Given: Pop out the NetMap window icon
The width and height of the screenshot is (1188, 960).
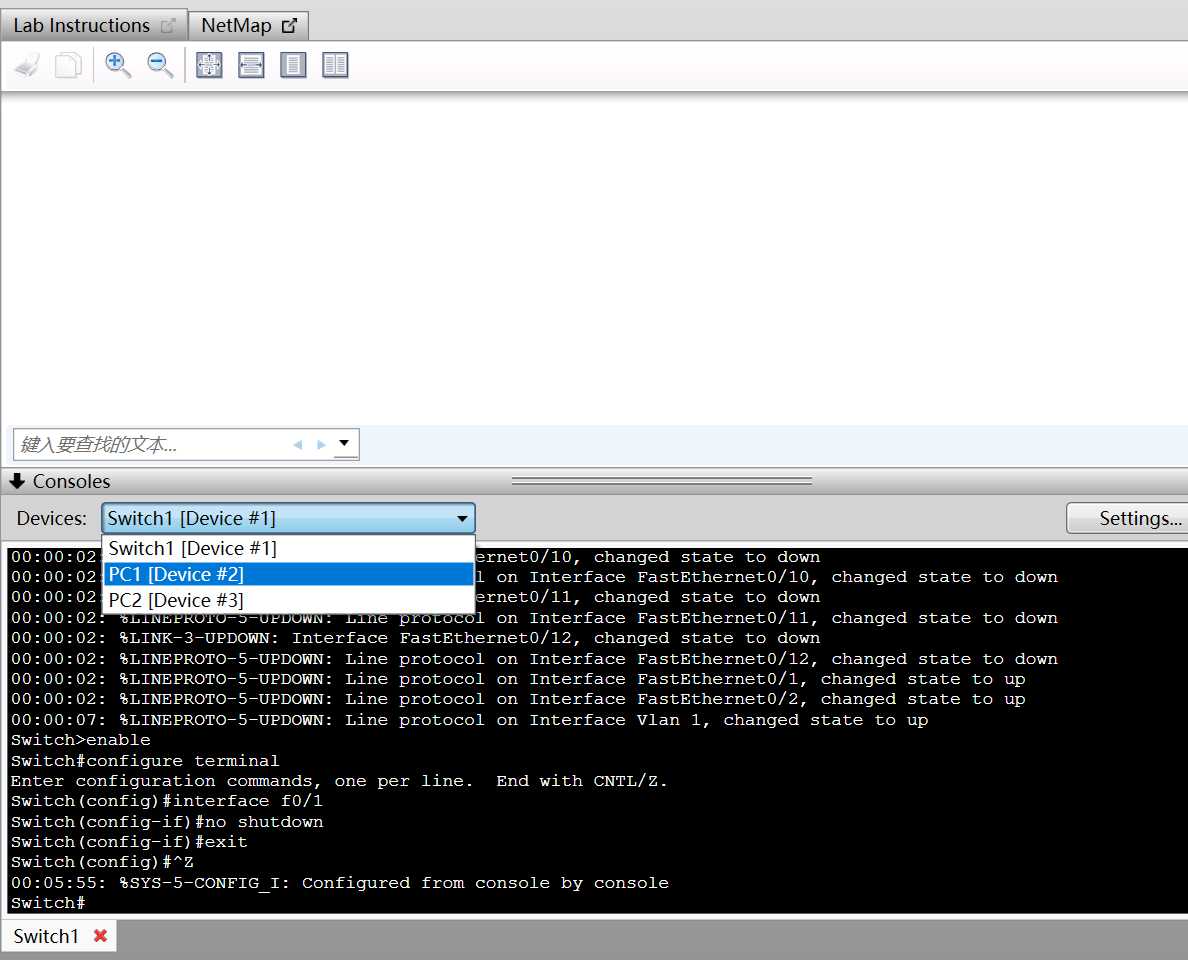Looking at the screenshot, I should (289, 26).
